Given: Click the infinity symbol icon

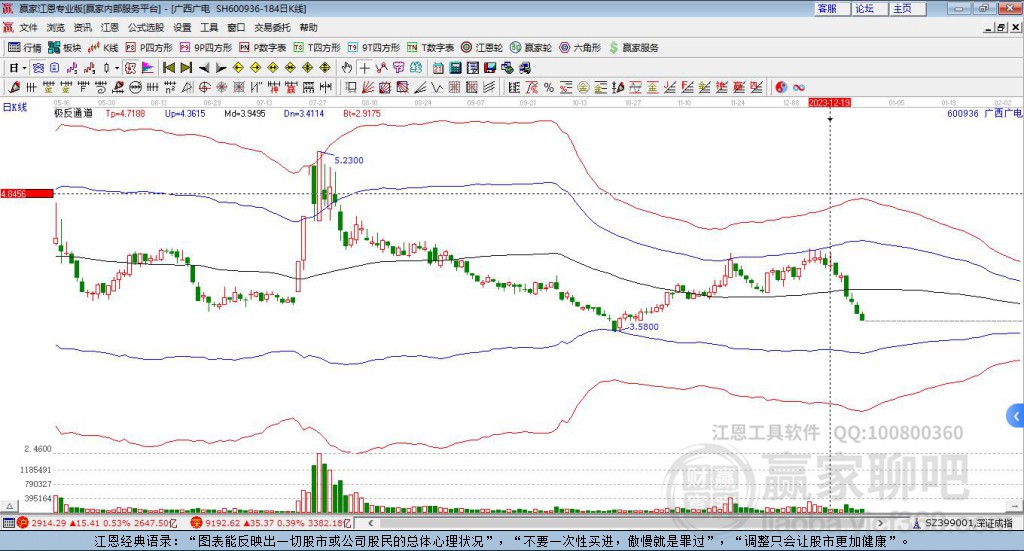Looking at the screenshot, I should (799, 87).
